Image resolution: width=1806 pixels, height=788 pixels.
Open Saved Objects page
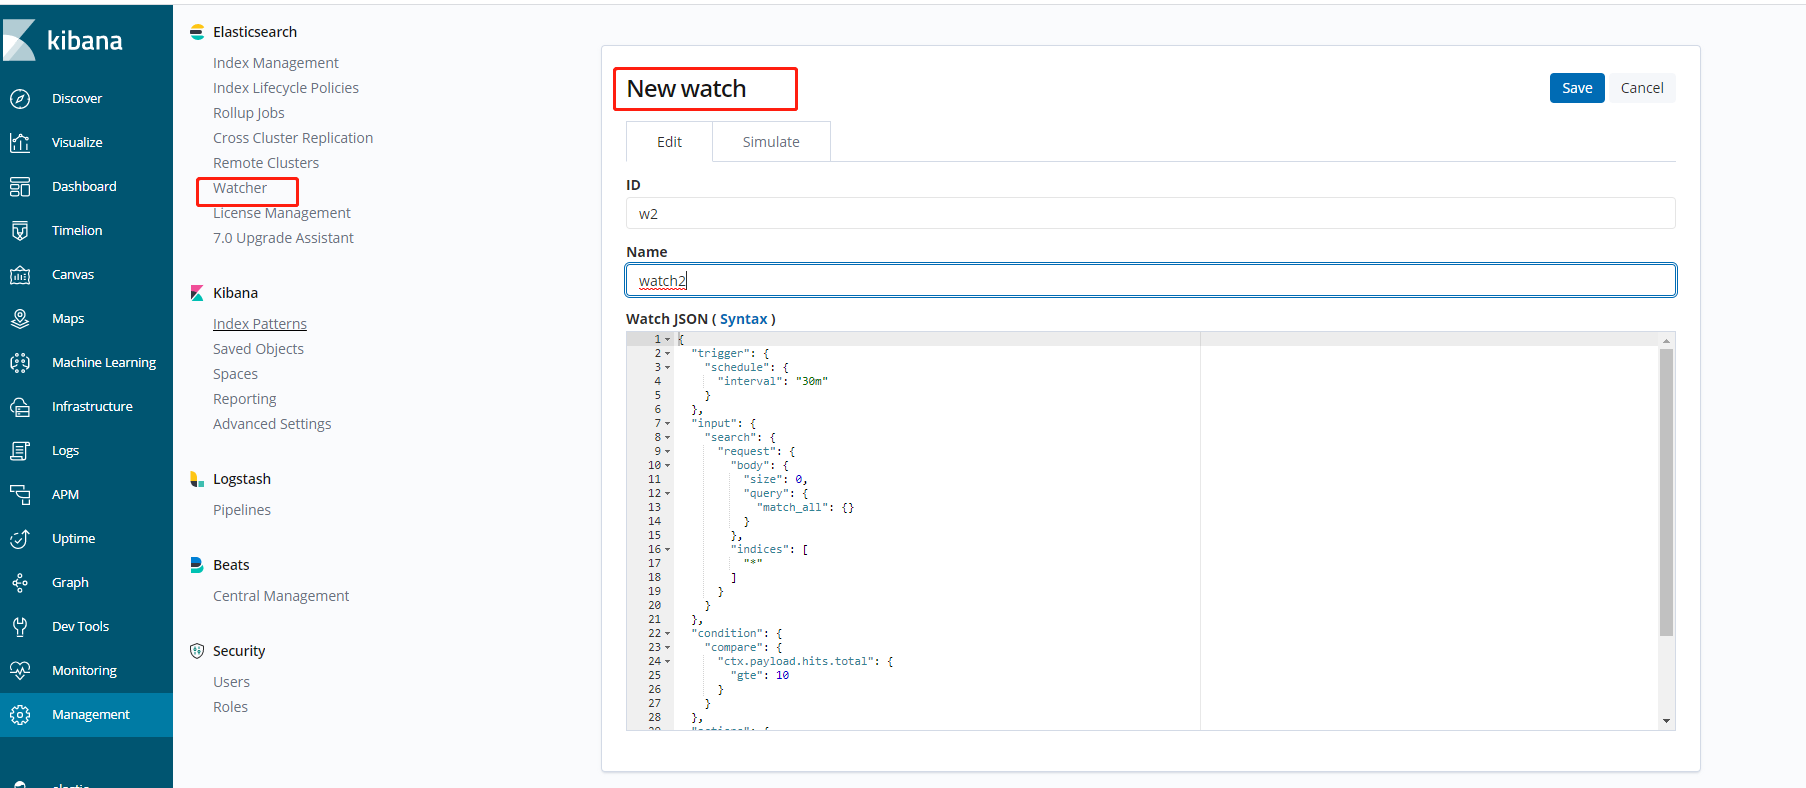[258, 349]
